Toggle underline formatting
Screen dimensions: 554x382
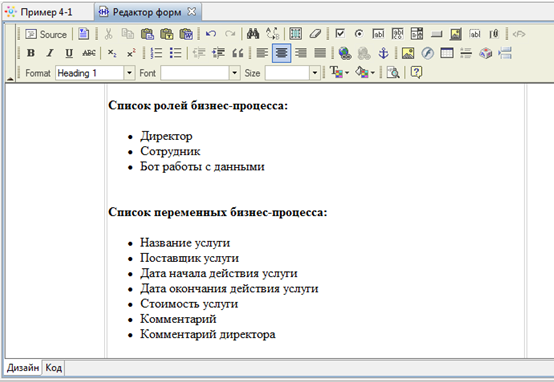pos(69,53)
